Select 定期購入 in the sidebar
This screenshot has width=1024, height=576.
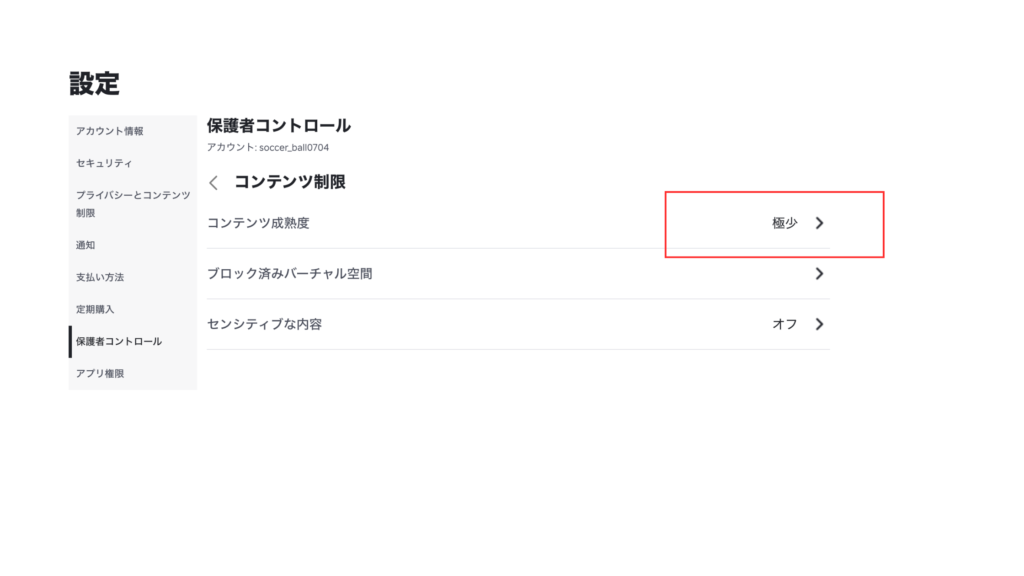pos(96,309)
